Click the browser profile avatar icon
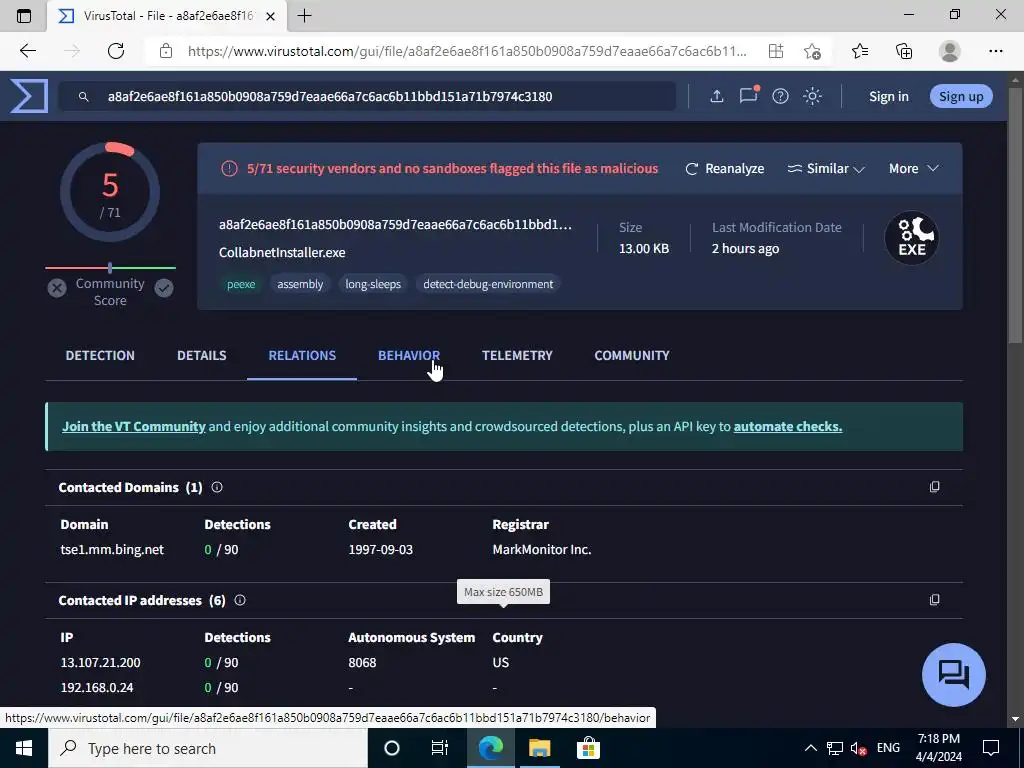Image resolution: width=1024 pixels, height=768 pixels. coord(950,51)
